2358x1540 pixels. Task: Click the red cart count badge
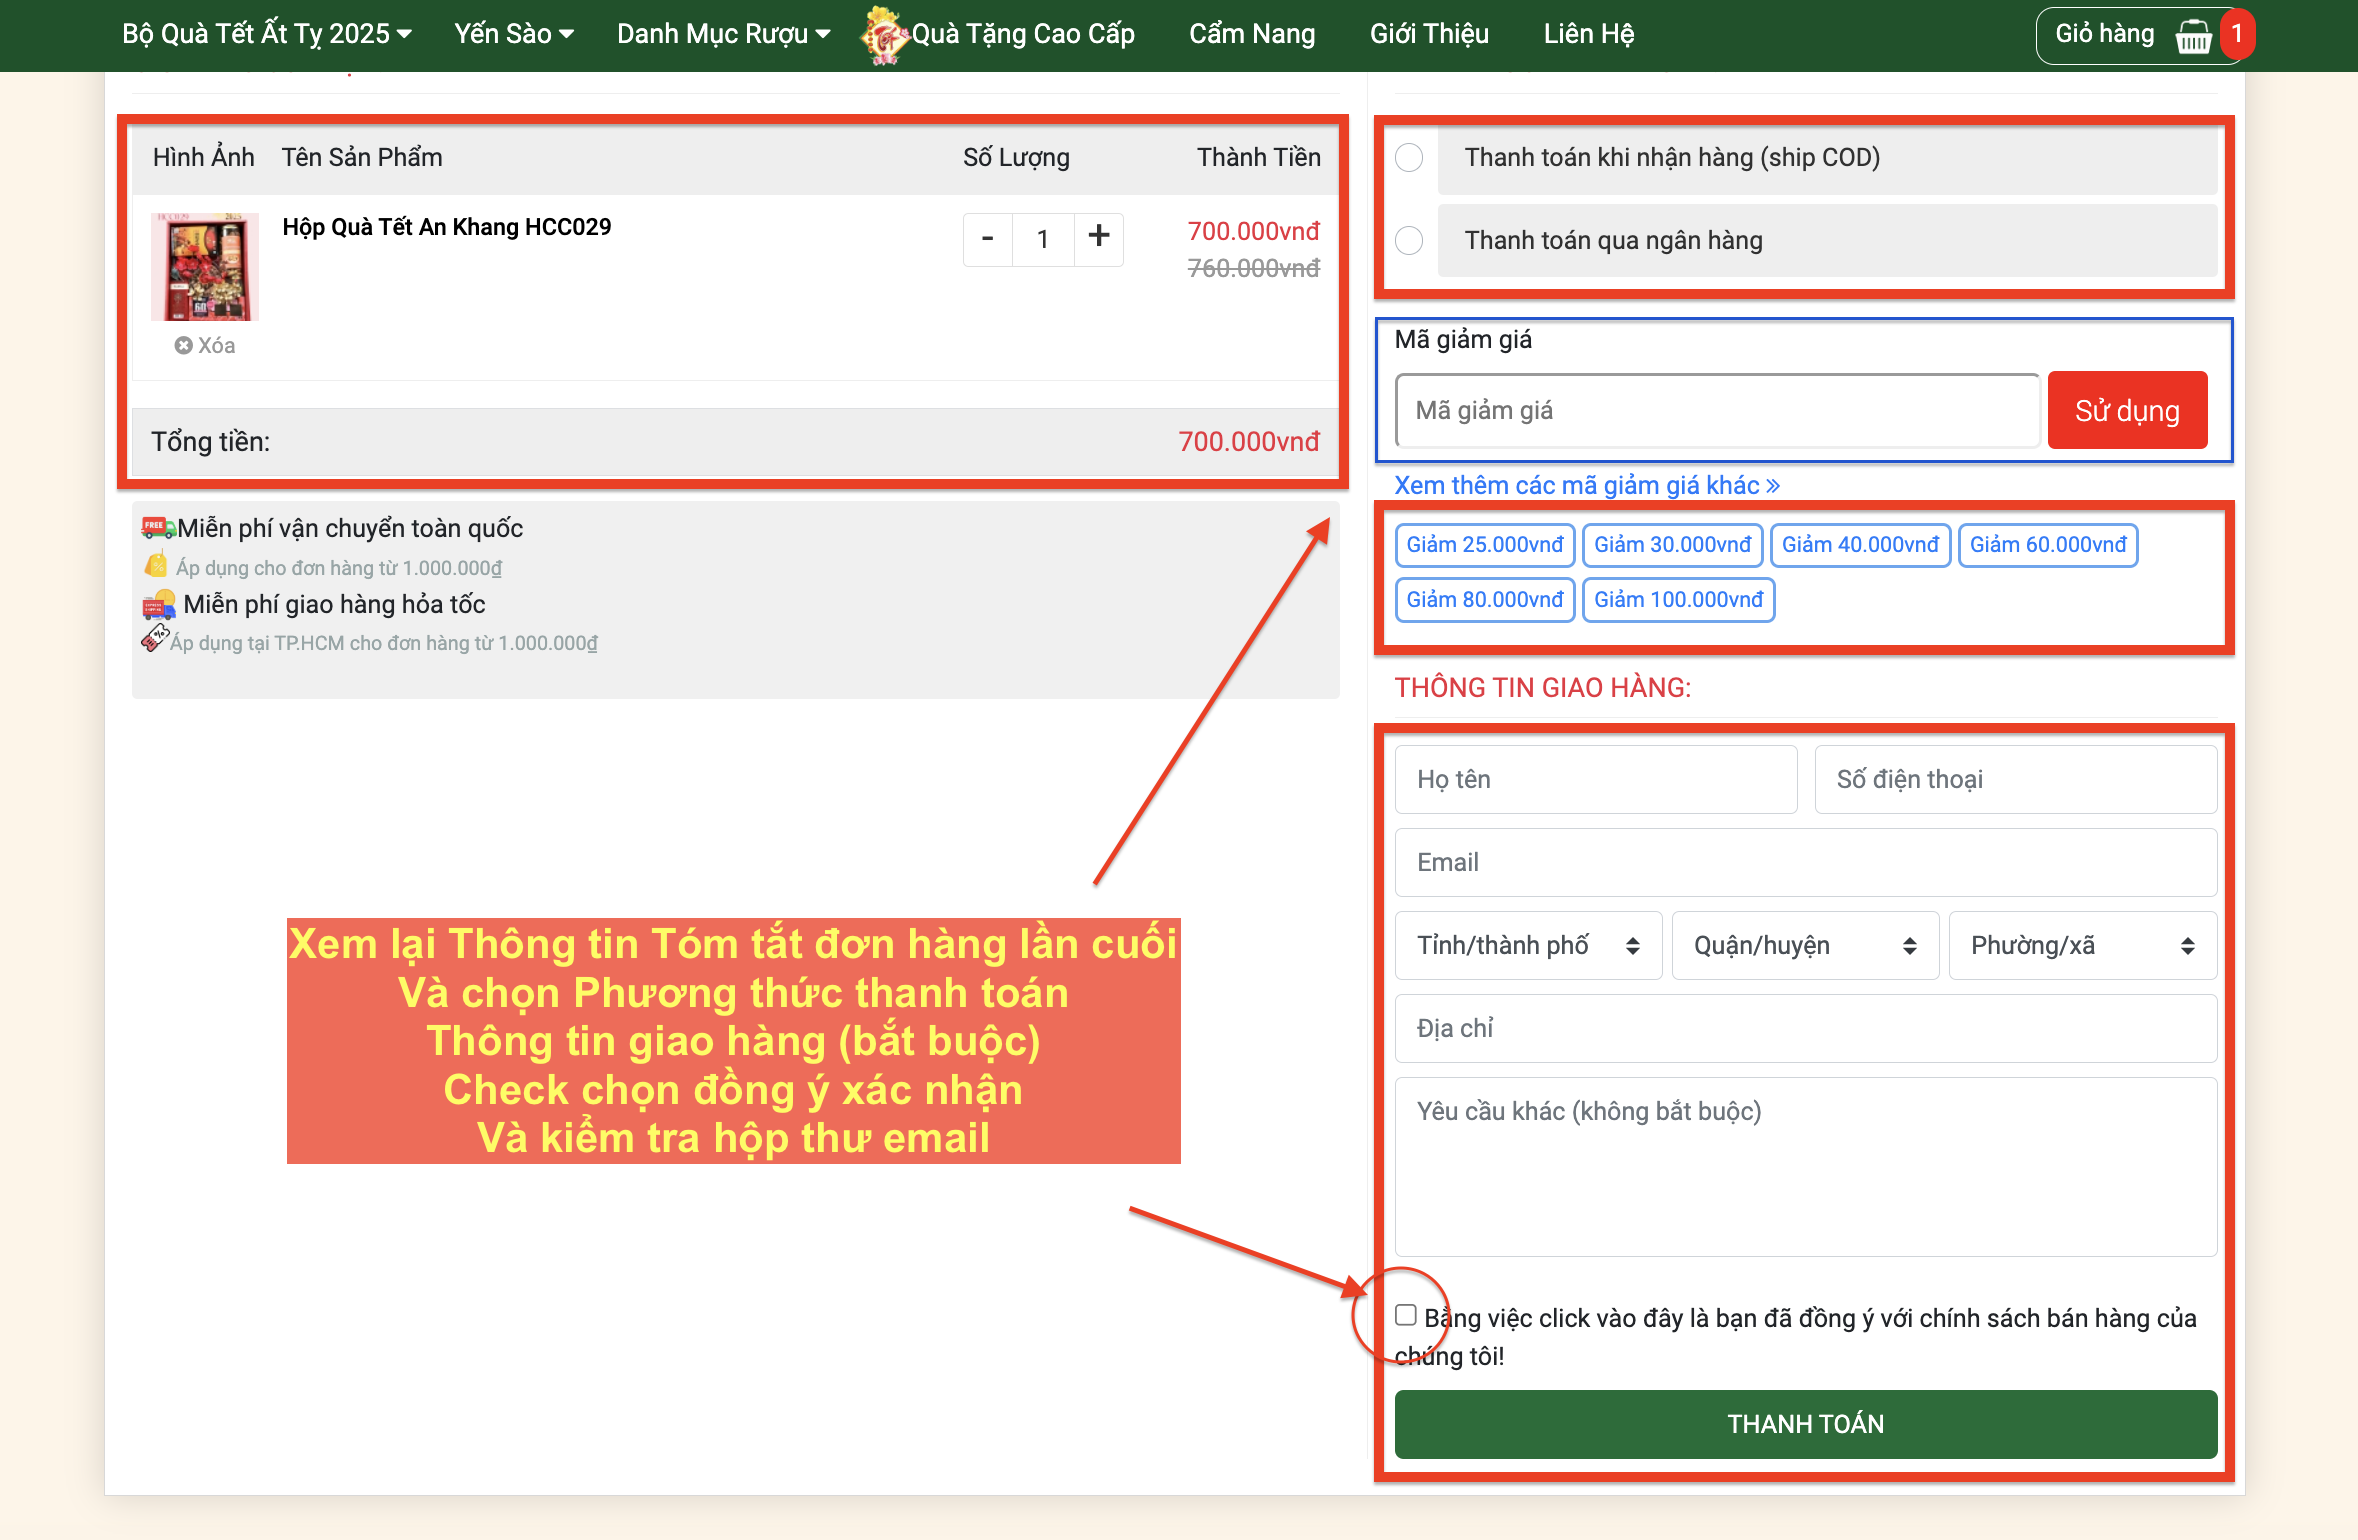2237,34
